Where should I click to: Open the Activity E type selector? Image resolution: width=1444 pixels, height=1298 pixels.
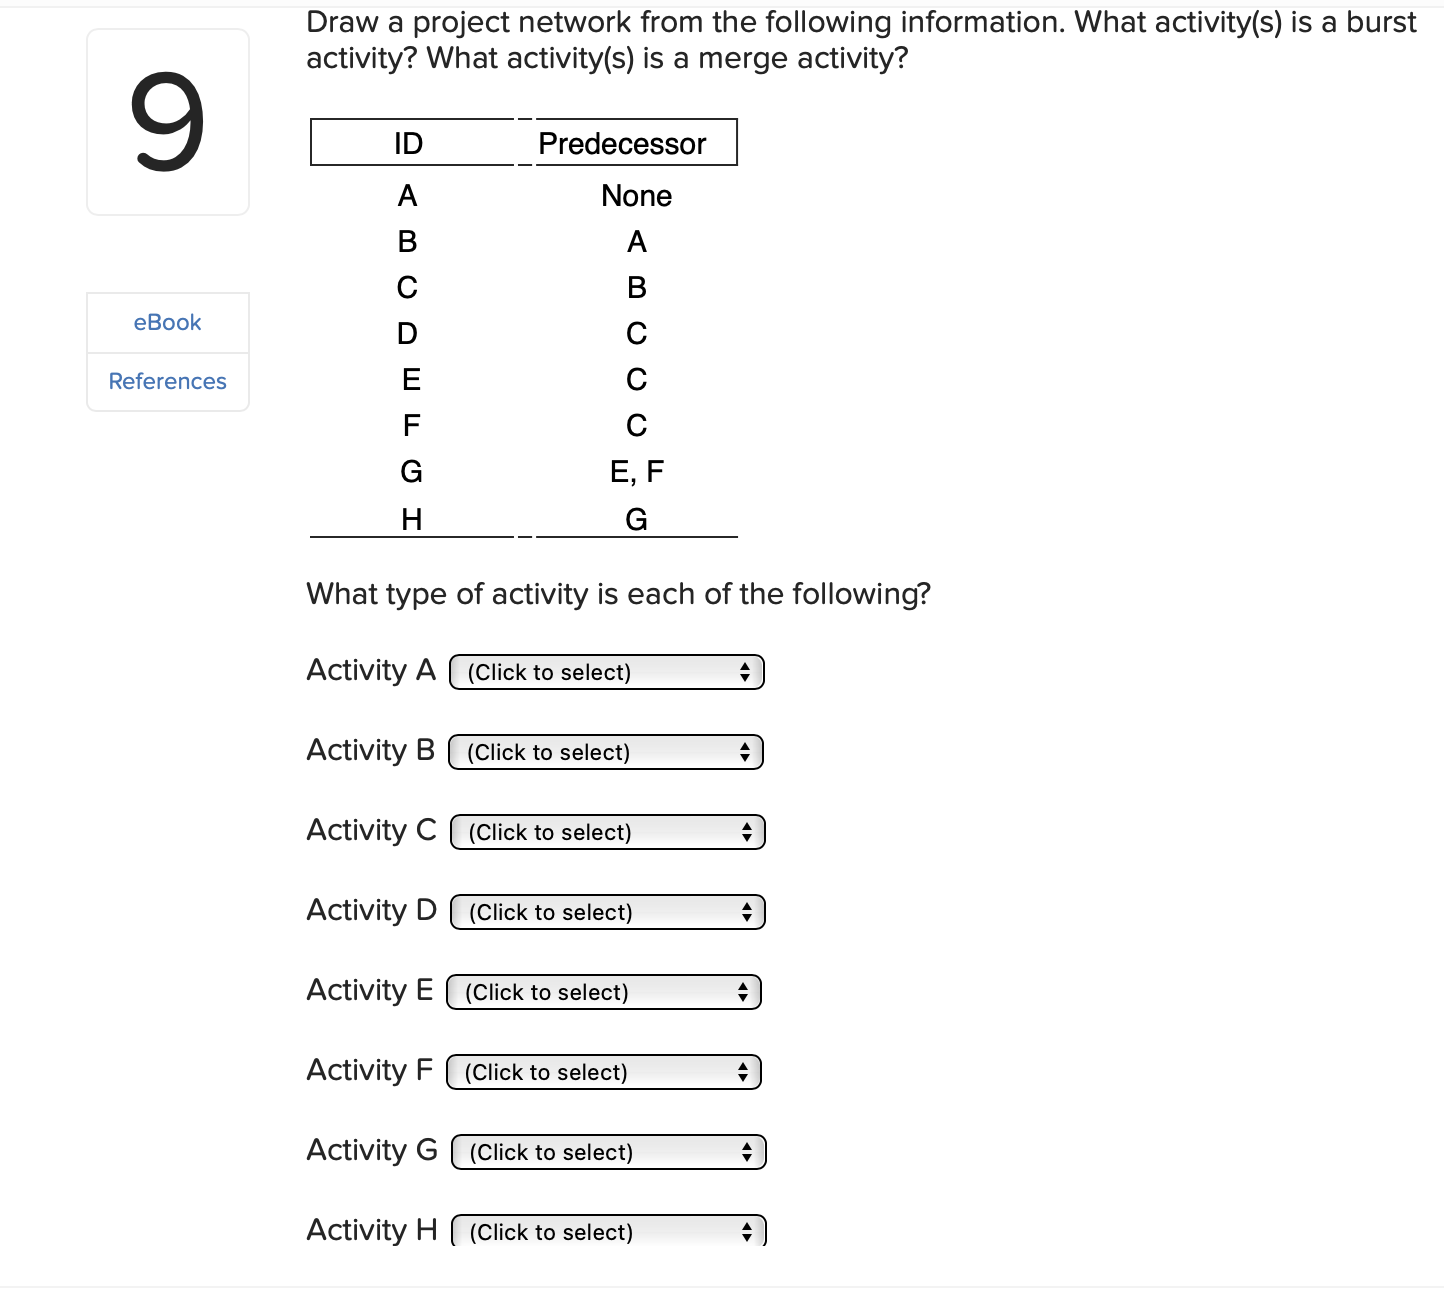tap(603, 991)
